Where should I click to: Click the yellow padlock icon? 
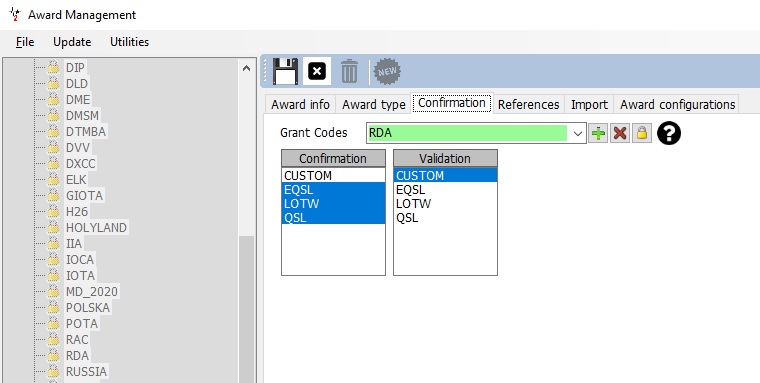click(642, 133)
